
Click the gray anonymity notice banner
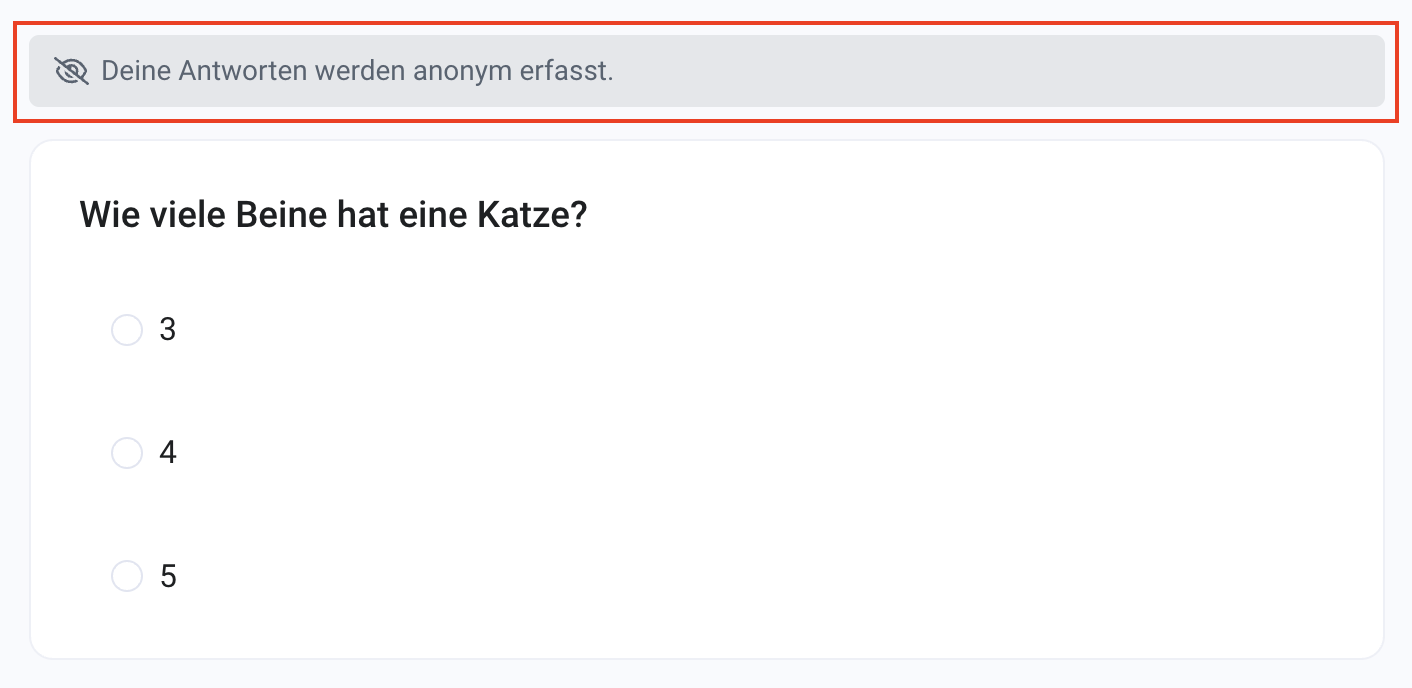click(706, 71)
